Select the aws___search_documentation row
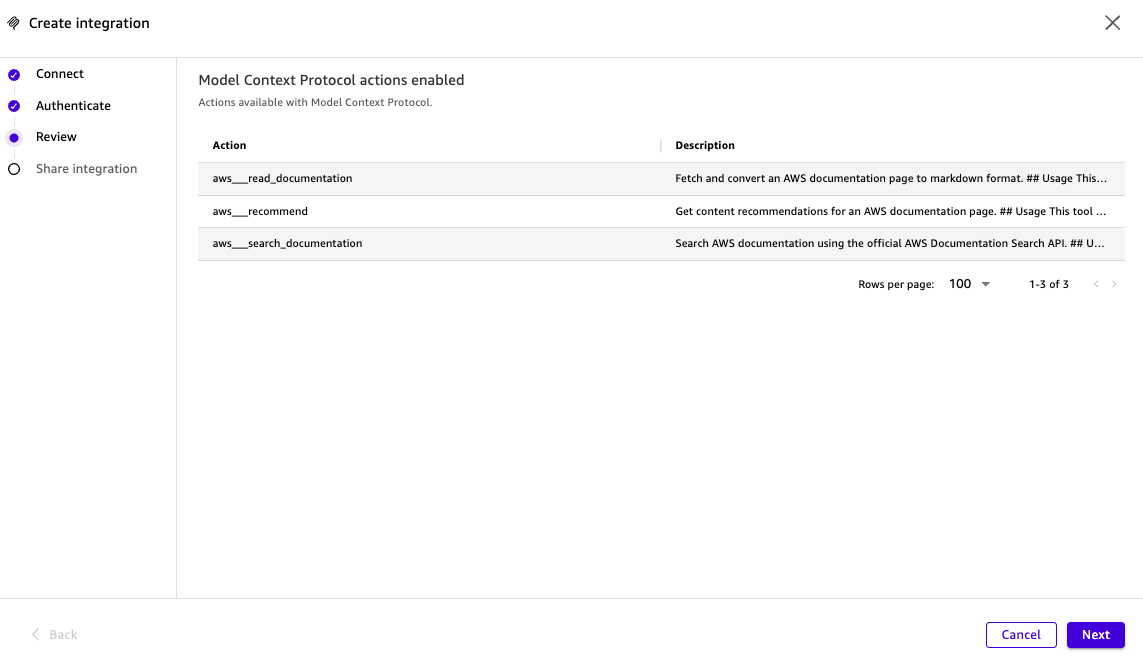This screenshot has height=663, width=1143. point(288,244)
